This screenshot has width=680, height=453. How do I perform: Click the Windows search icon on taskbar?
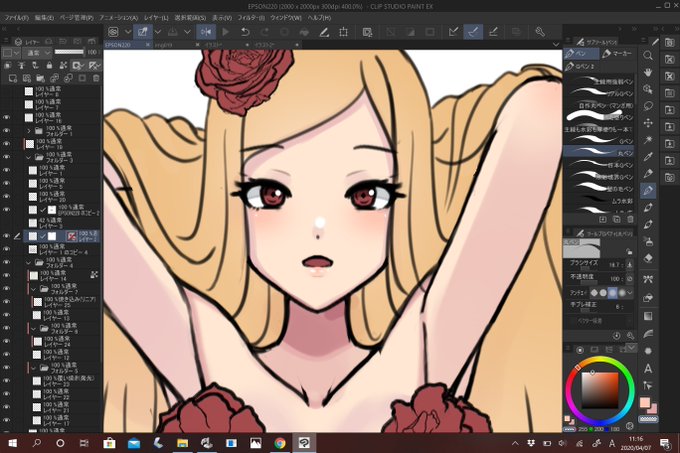coord(36,443)
